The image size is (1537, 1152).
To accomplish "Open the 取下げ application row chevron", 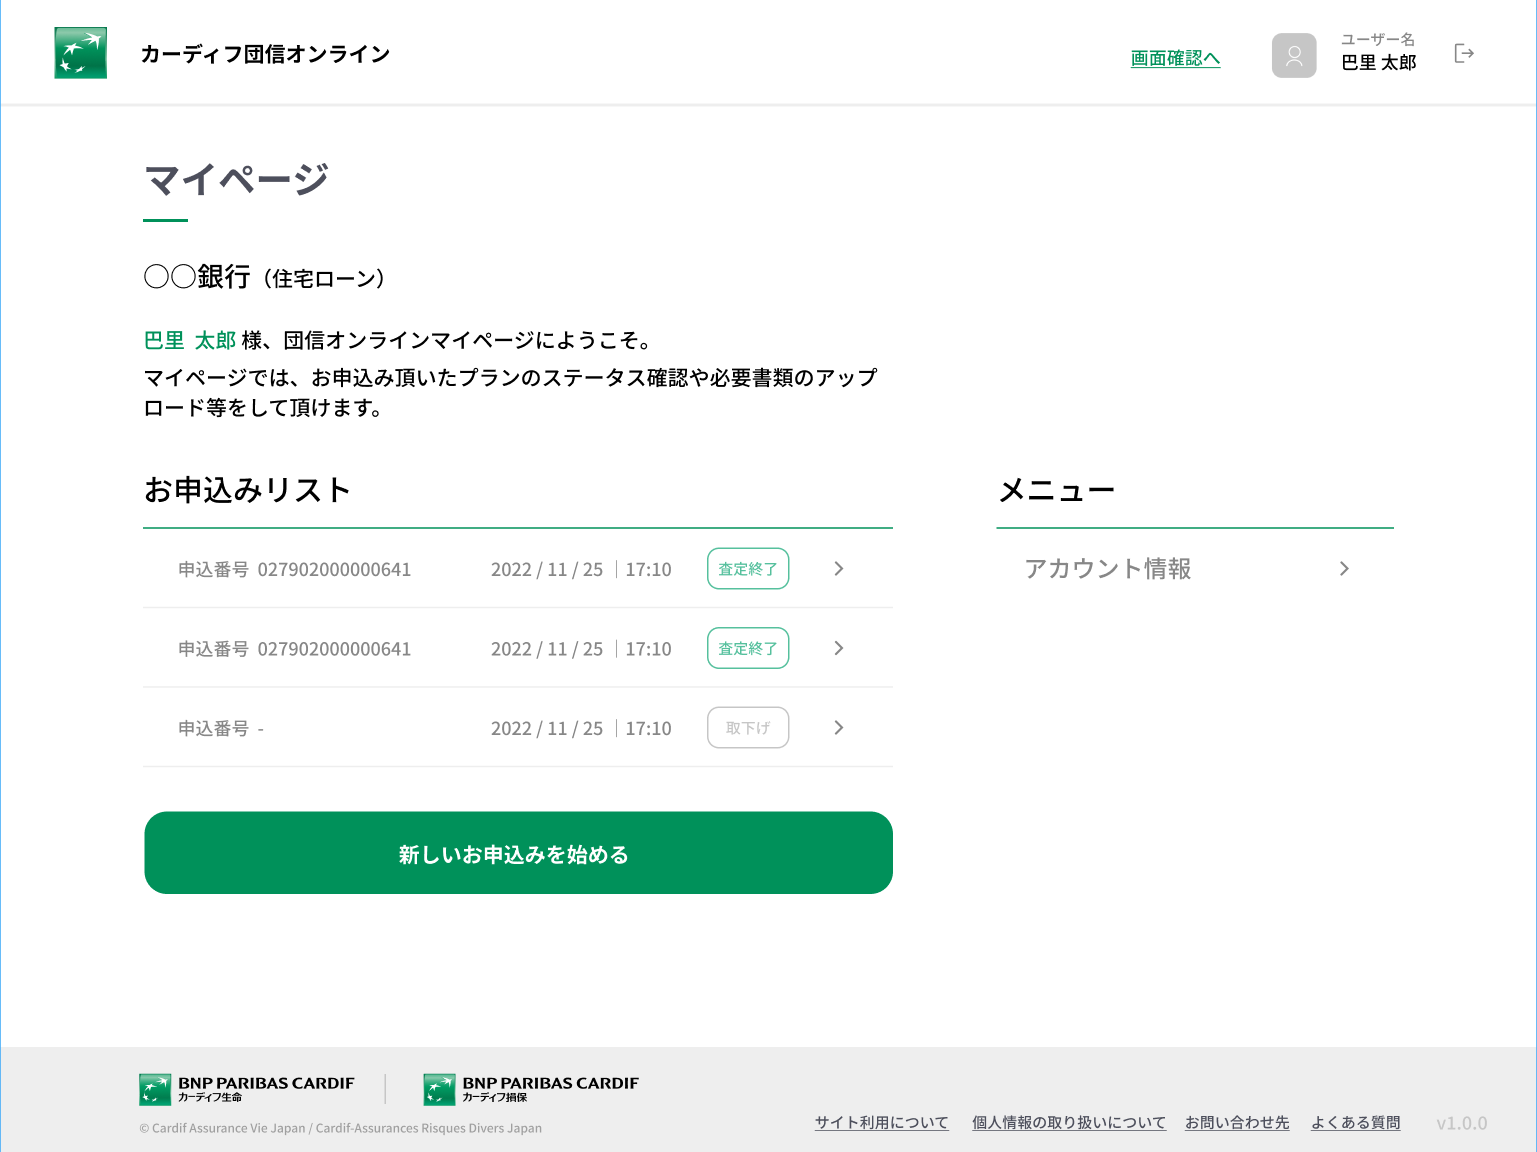I will (839, 728).
